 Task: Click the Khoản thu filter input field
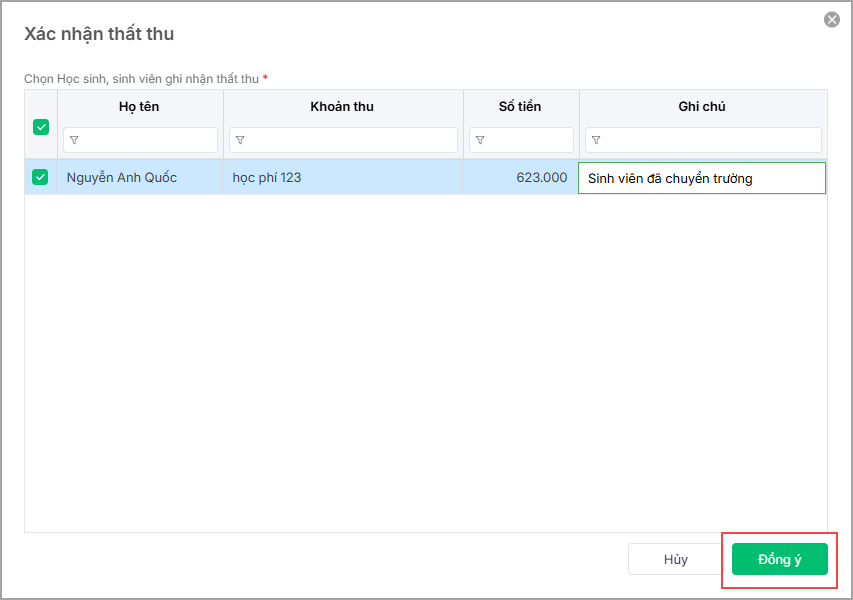(350, 140)
